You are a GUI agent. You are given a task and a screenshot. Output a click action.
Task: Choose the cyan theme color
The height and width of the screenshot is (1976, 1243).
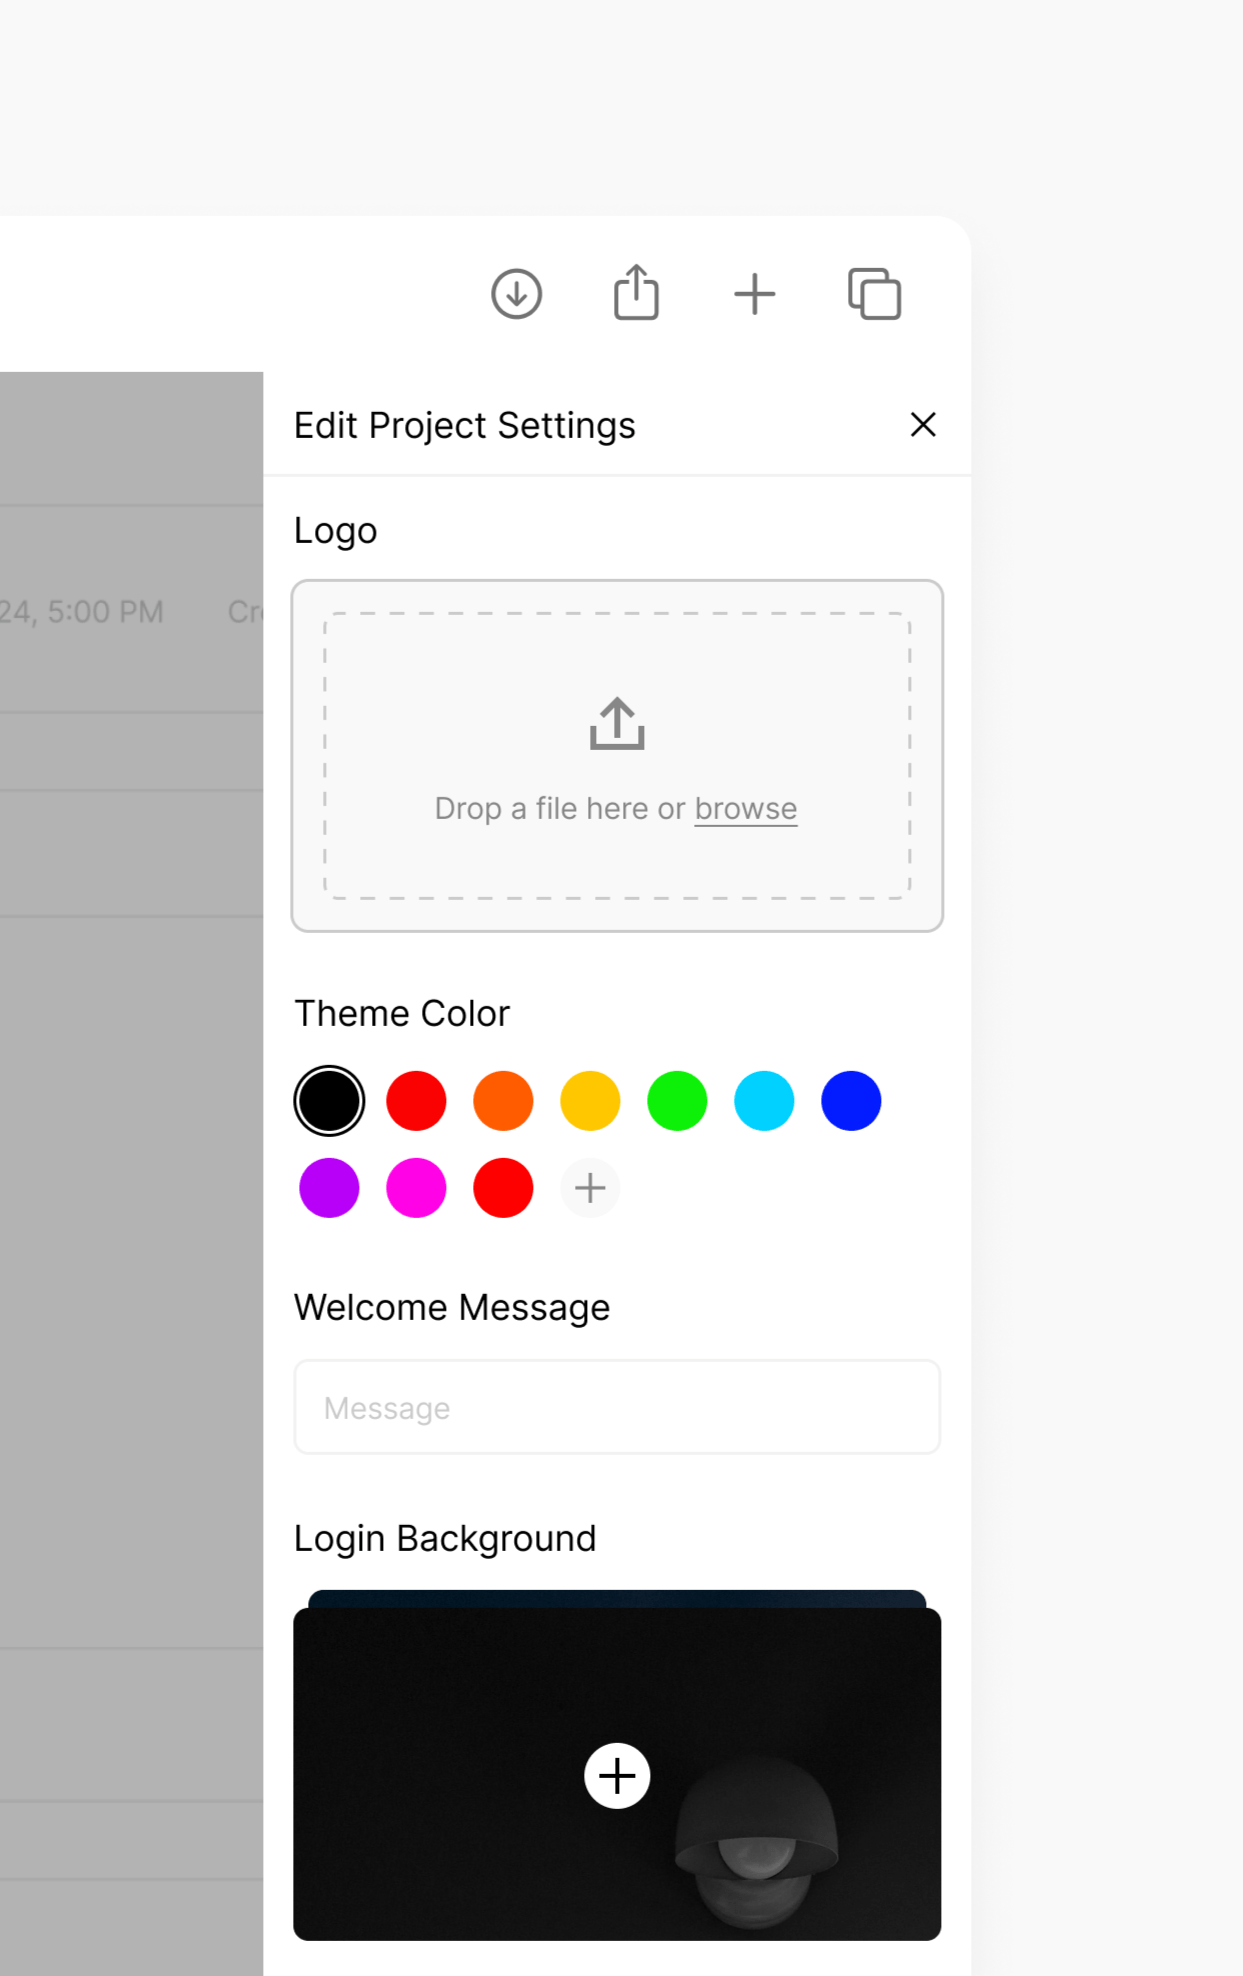(x=764, y=1101)
